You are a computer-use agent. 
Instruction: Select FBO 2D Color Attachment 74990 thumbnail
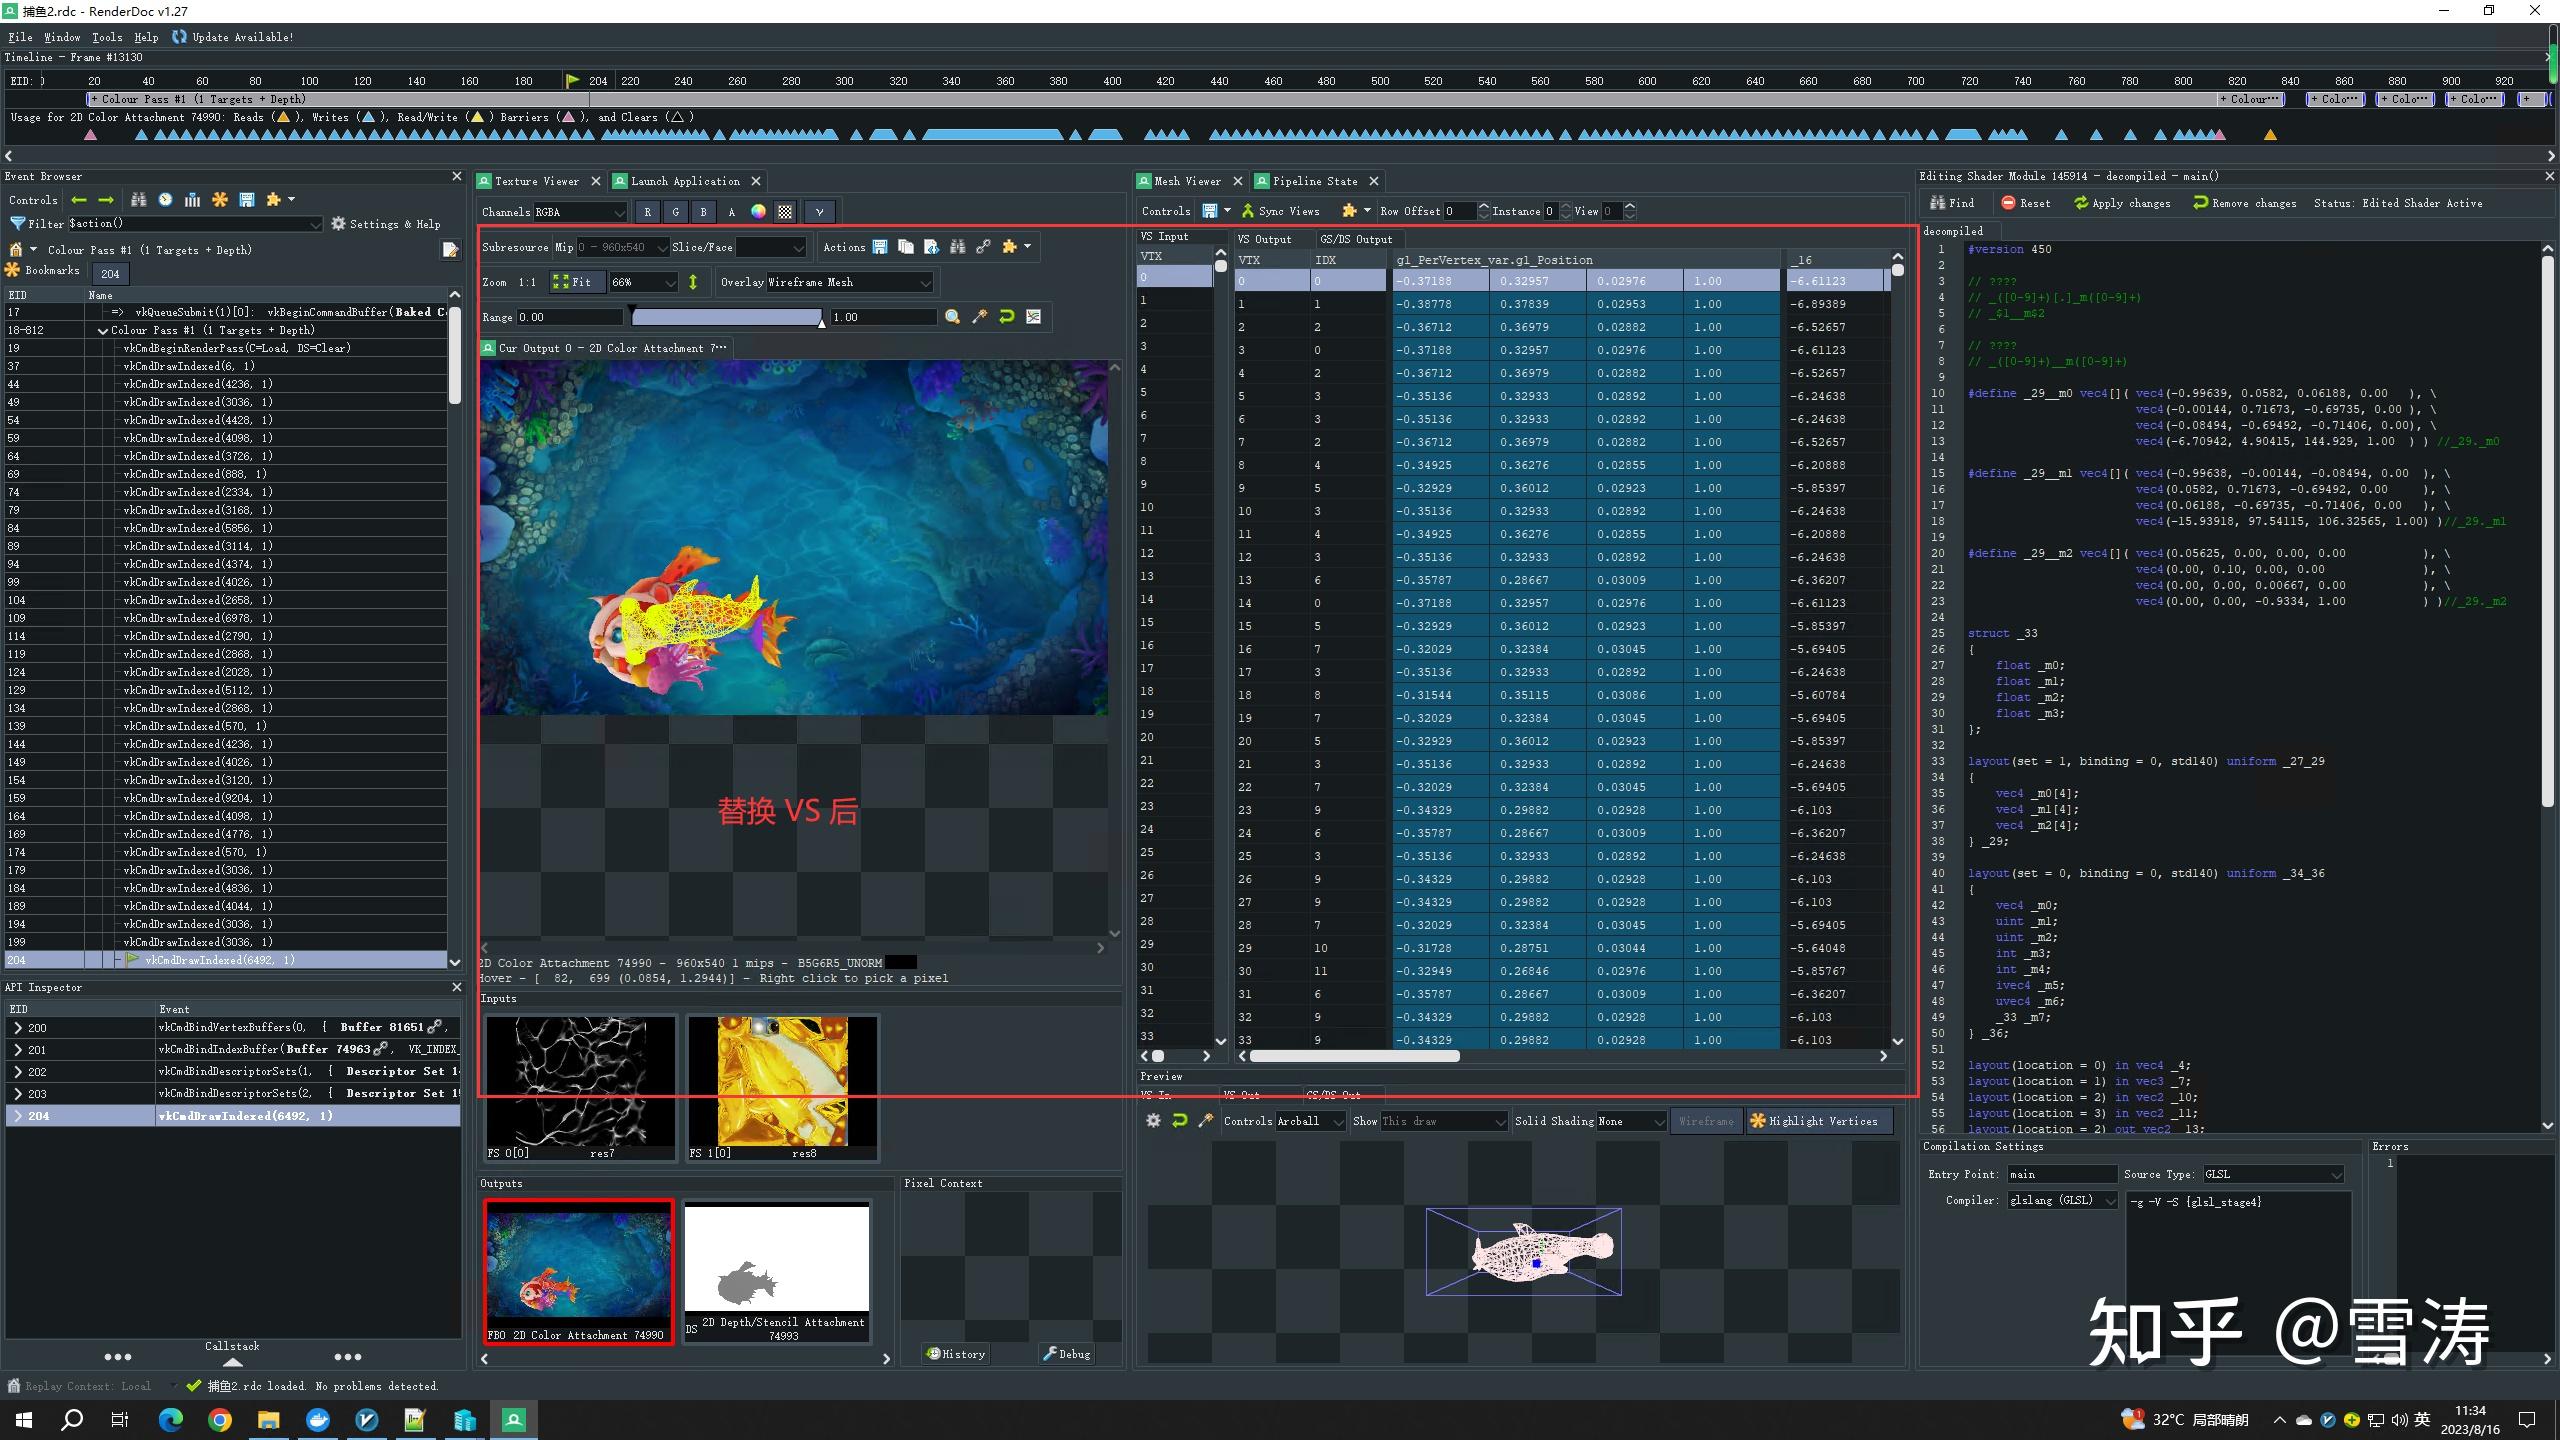point(579,1272)
